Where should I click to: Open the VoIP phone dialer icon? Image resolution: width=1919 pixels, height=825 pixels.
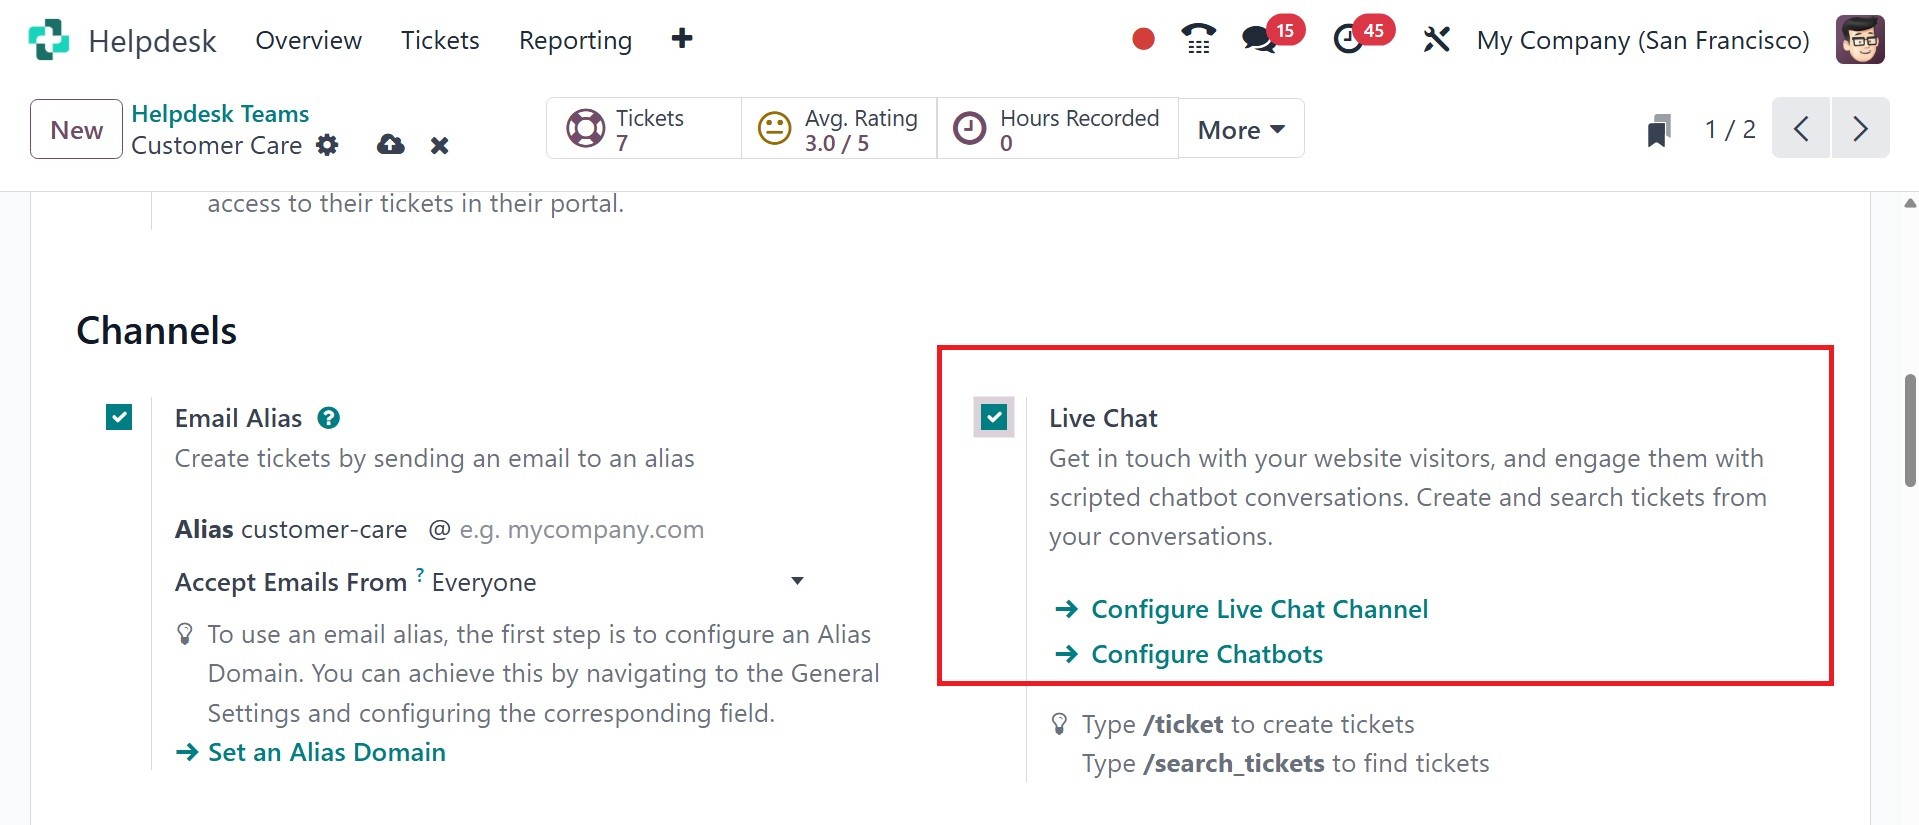[1197, 40]
